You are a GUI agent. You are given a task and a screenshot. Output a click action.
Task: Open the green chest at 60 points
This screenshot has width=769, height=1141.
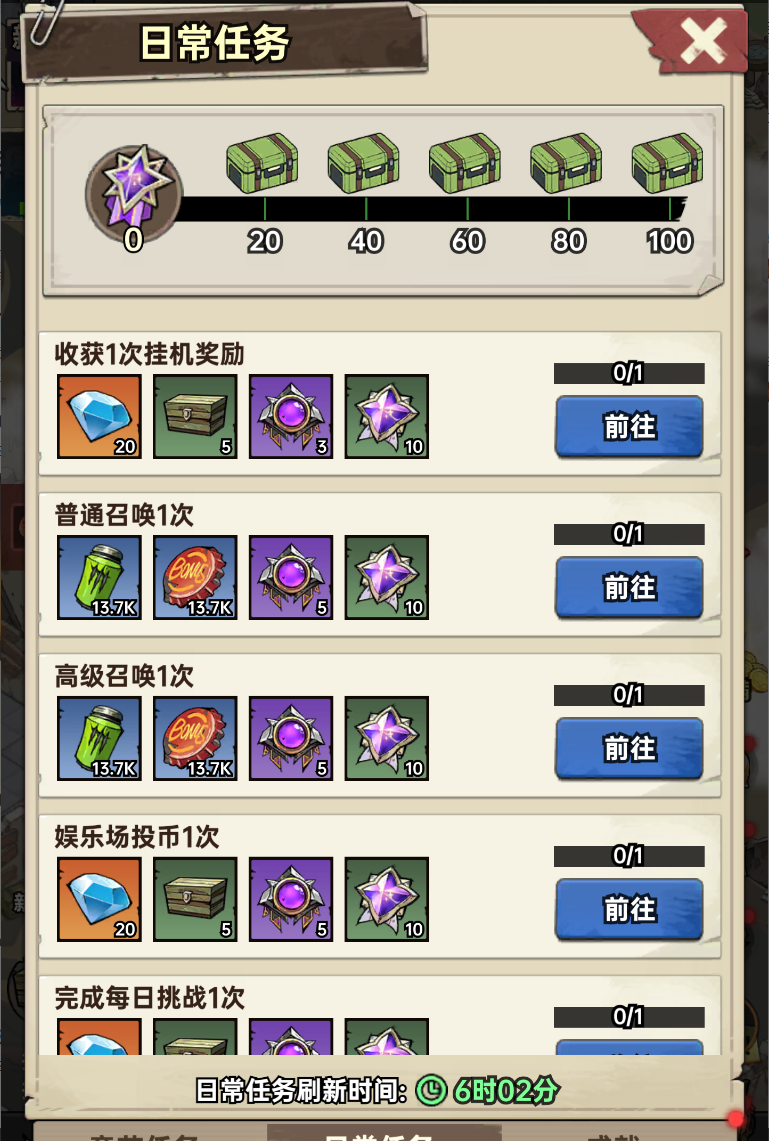[465, 164]
